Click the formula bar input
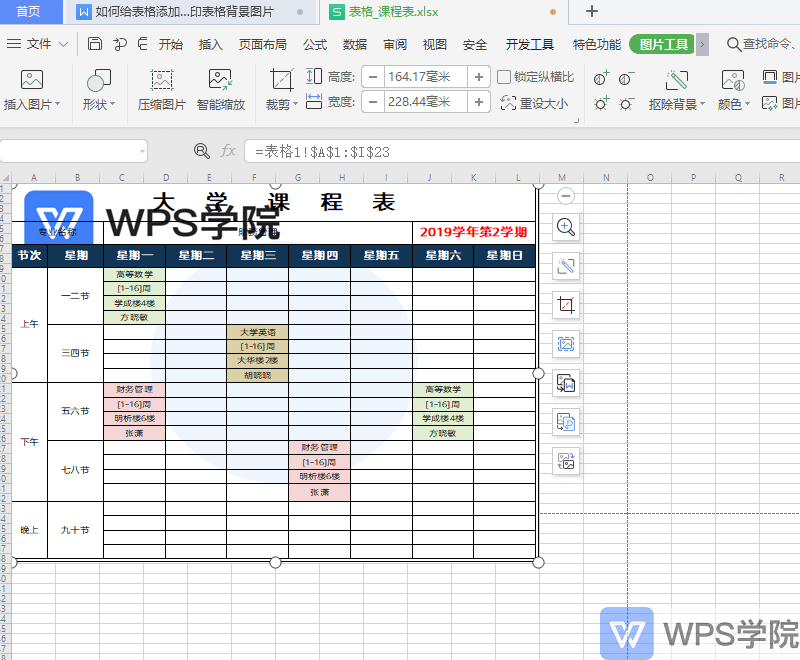Screen dimensions: 800x660 tap(522, 151)
